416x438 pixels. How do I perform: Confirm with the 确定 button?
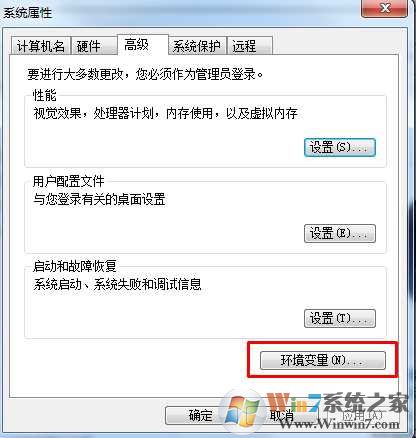200,415
